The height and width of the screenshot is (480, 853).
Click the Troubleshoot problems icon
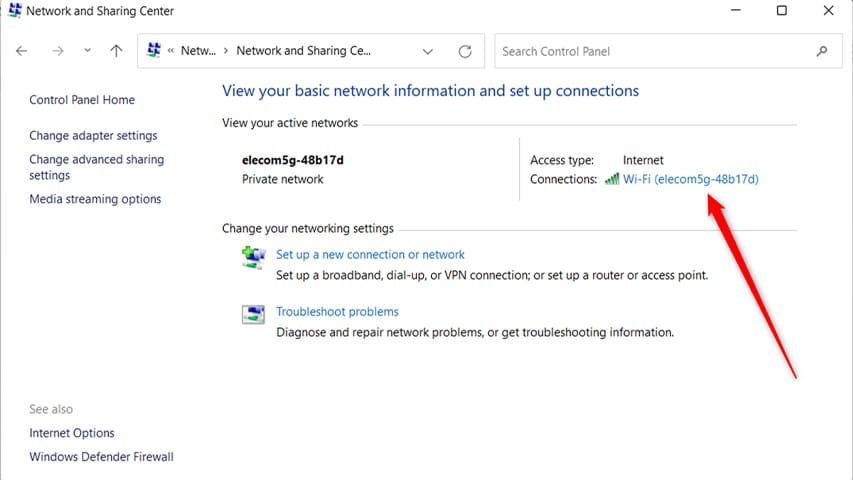point(254,314)
